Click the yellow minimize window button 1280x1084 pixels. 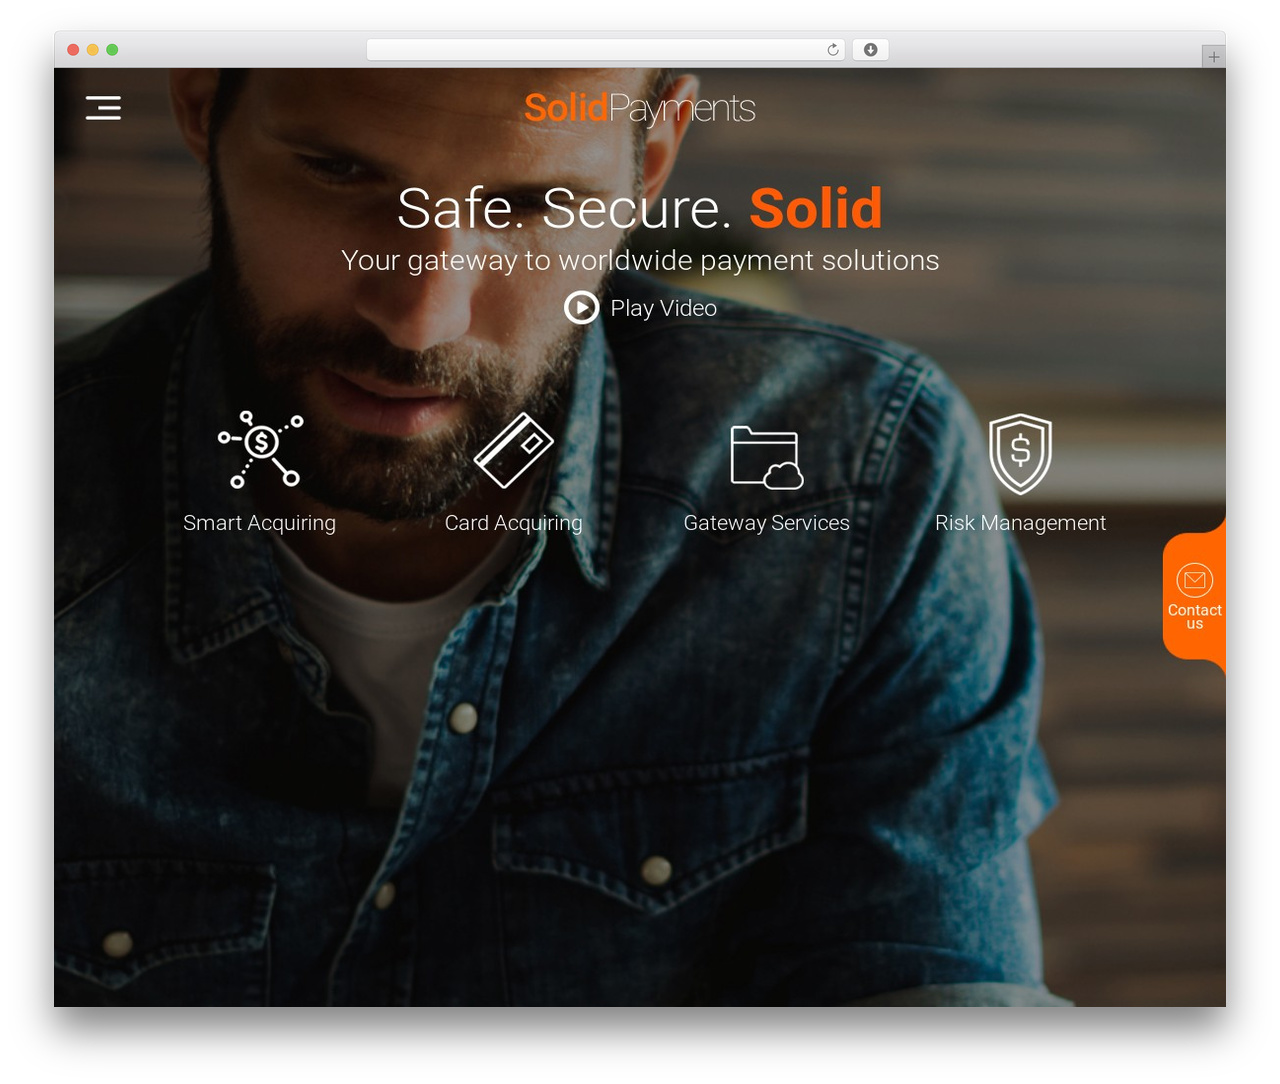tap(92, 50)
